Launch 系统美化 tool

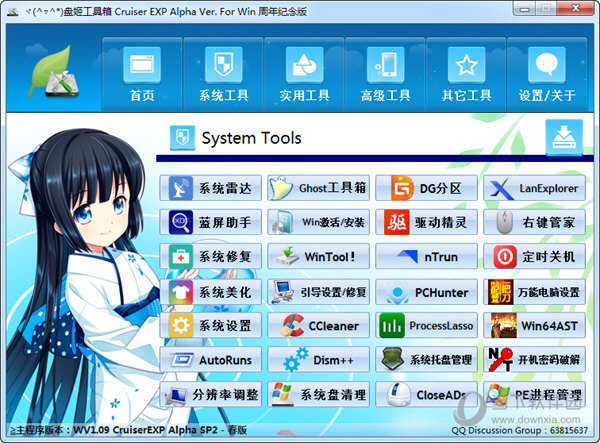tap(210, 292)
